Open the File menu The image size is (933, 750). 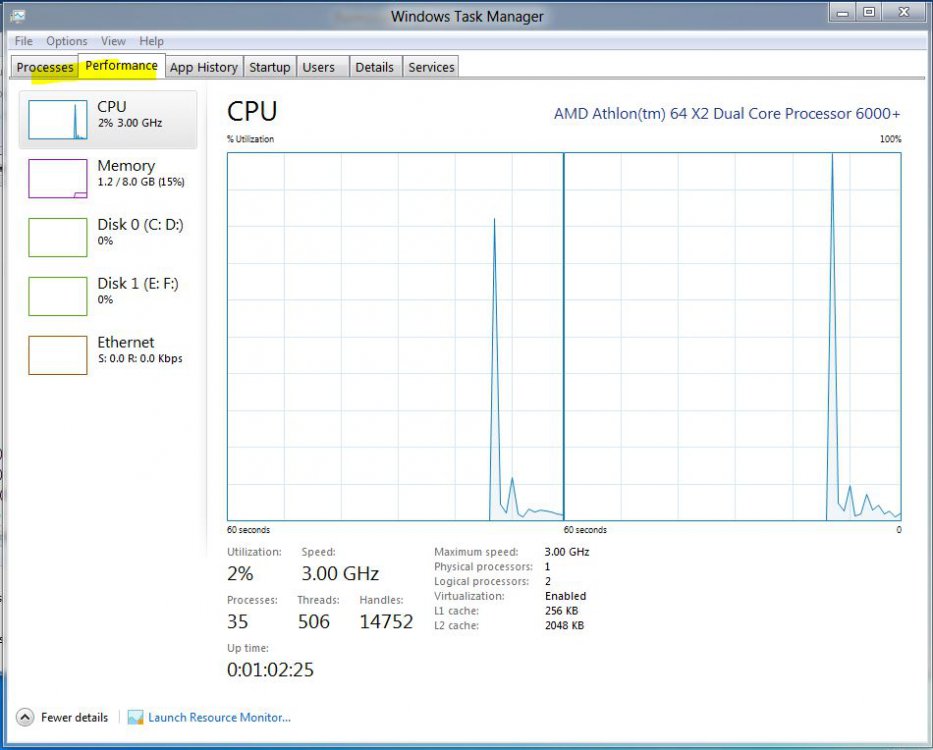point(24,41)
